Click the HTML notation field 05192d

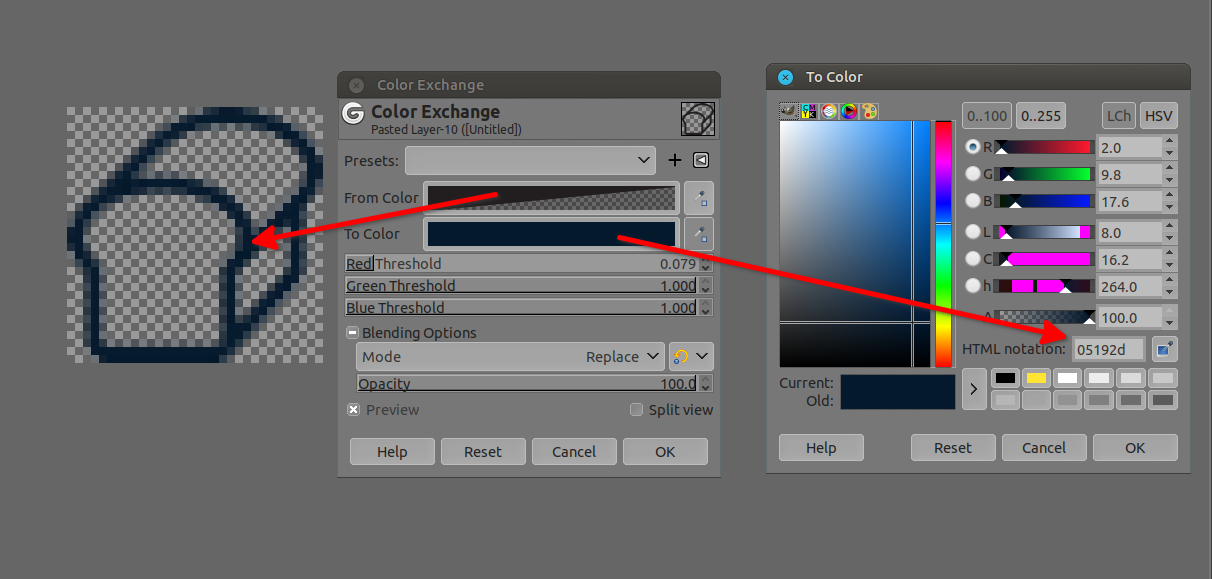(1108, 349)
